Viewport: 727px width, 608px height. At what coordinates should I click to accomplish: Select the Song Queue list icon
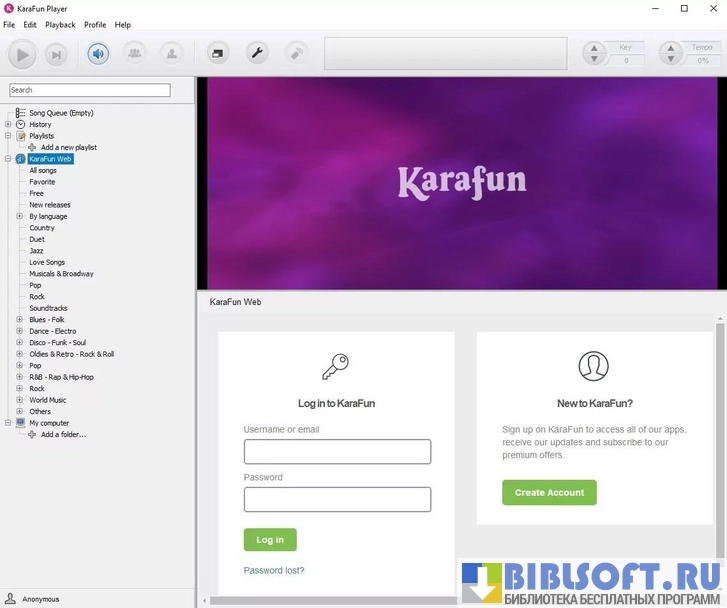pos(20,113)
